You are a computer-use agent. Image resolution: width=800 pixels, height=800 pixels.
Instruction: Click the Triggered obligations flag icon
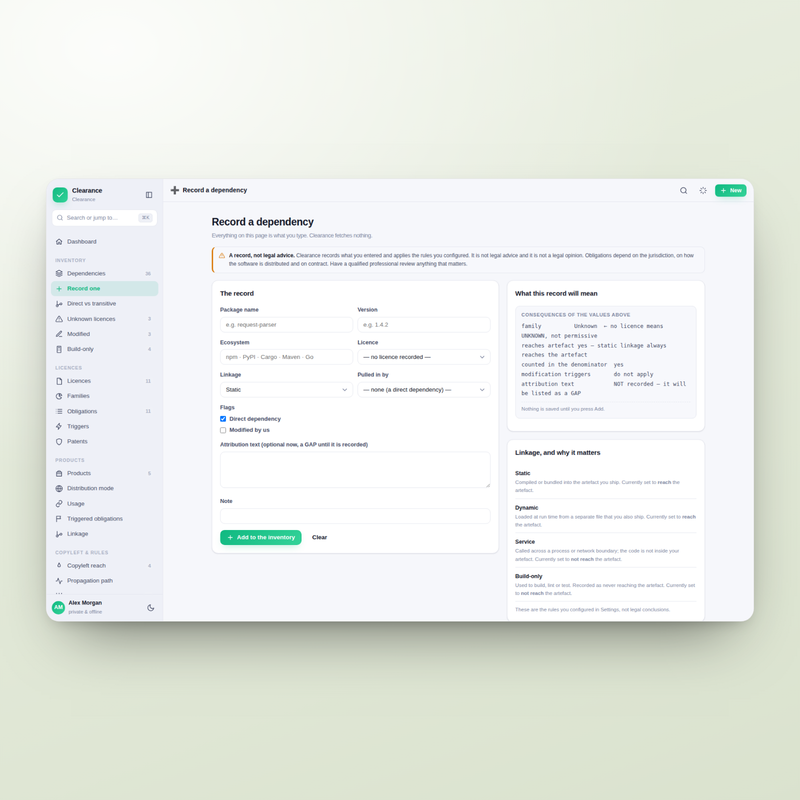point(59,519)
